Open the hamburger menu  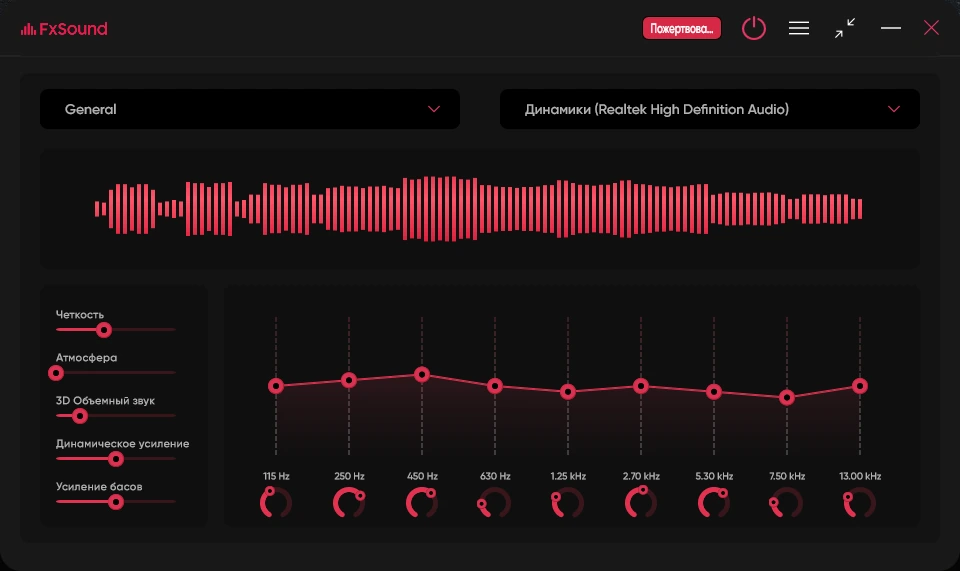click(799, 28)
